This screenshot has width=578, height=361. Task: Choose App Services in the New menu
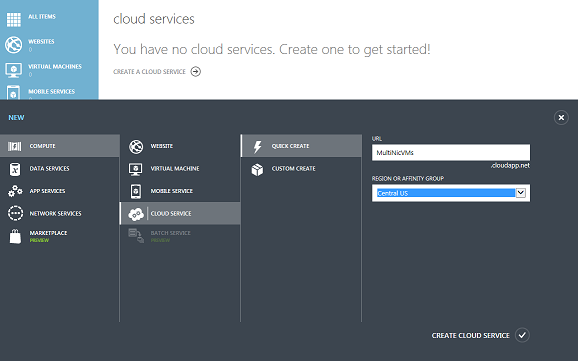(x=60, y=191)
